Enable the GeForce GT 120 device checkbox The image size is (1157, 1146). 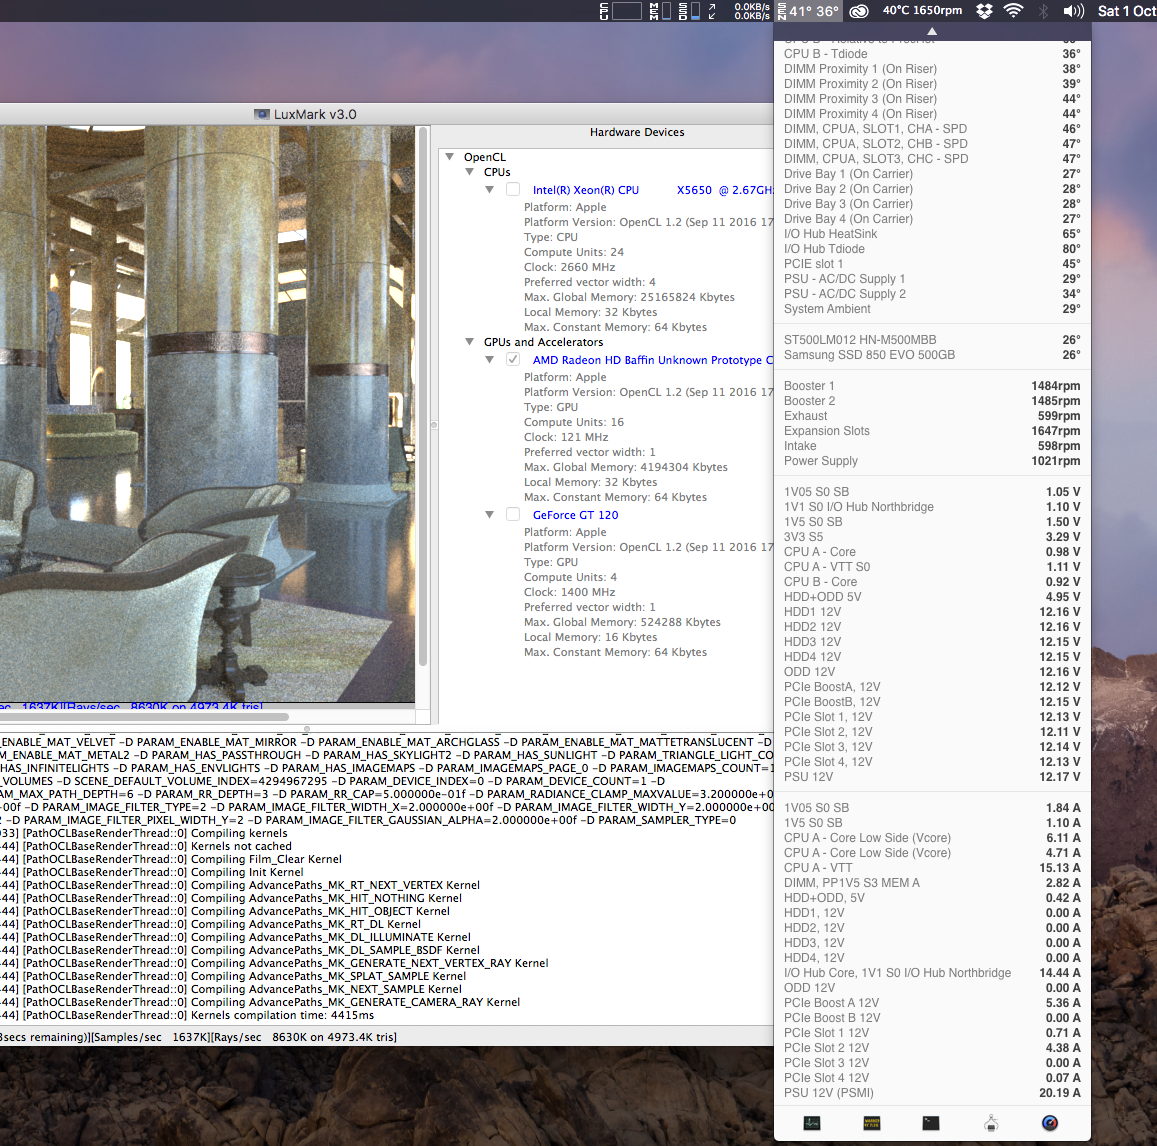(x=513, y=514)
